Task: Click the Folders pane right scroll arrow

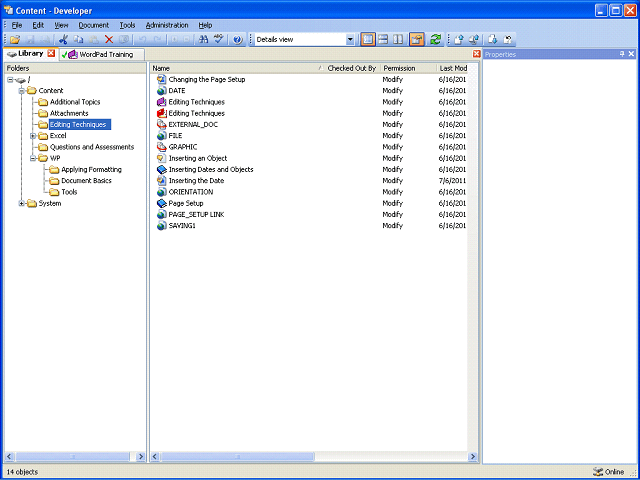Action: click(x=140, y=457)
